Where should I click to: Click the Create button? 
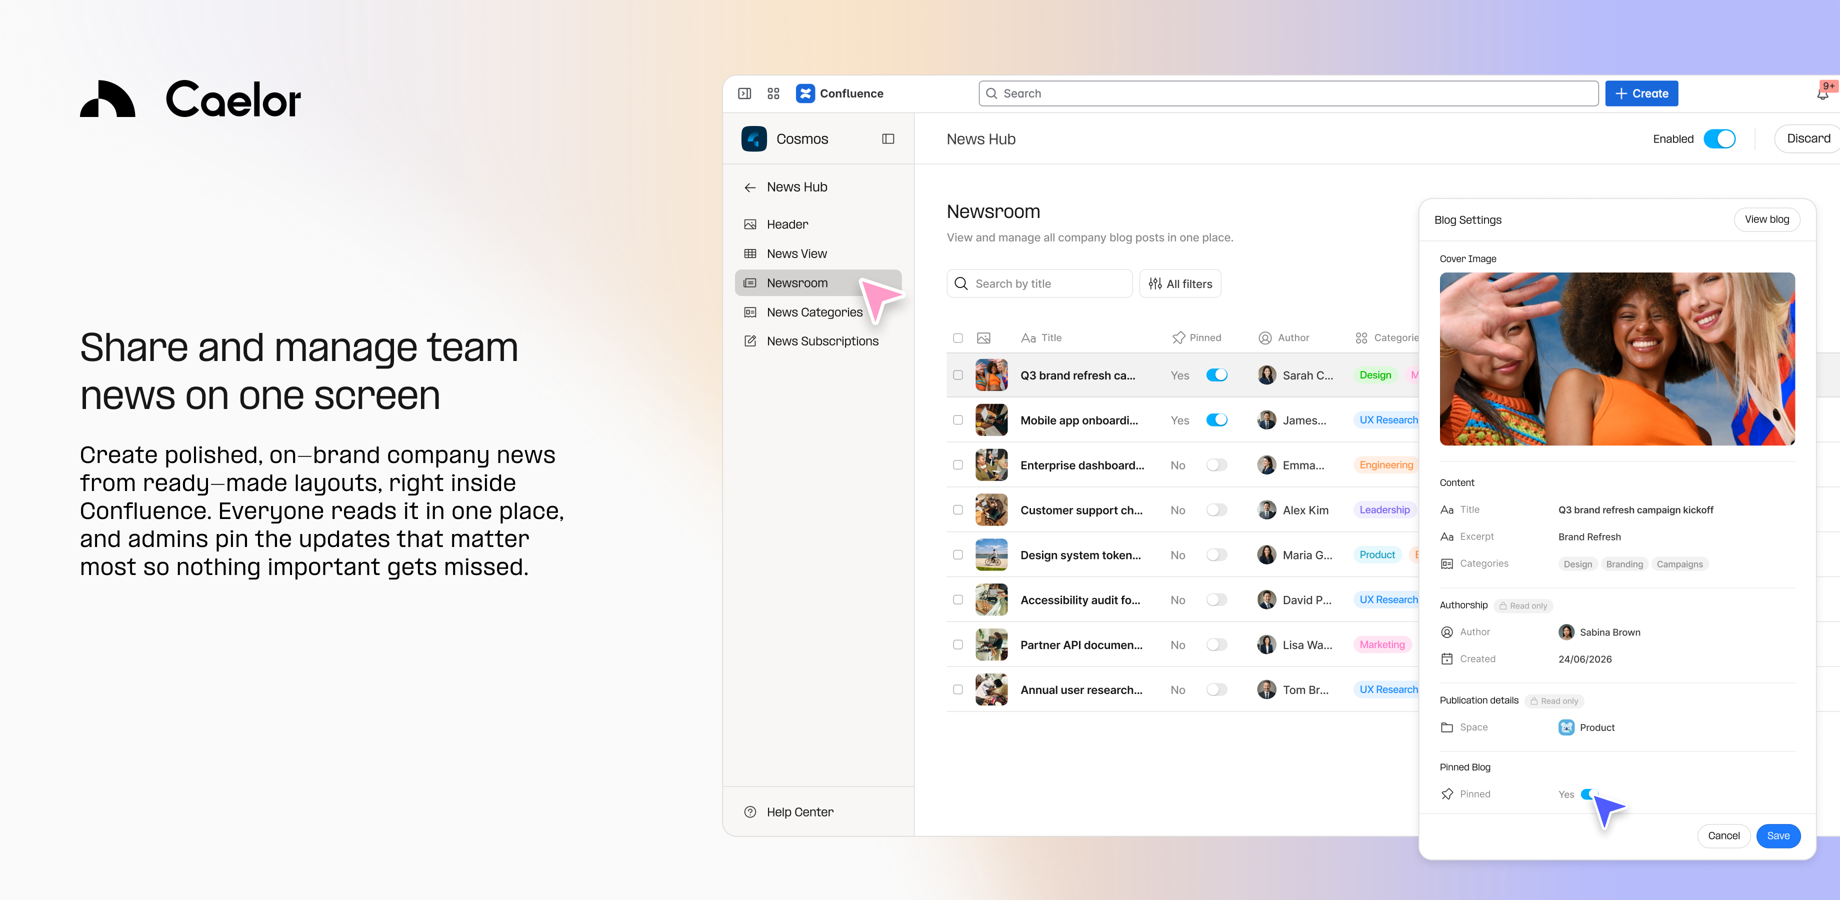click(x=1642, y=93)
